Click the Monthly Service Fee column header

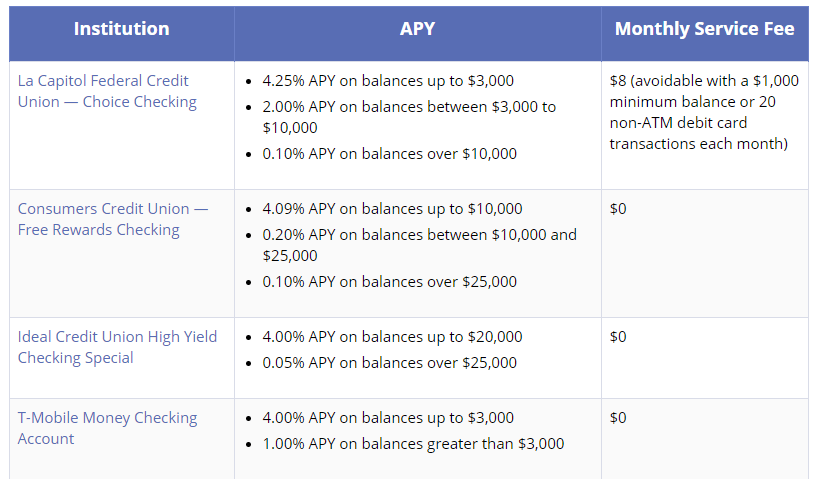(x=704, y=29)
